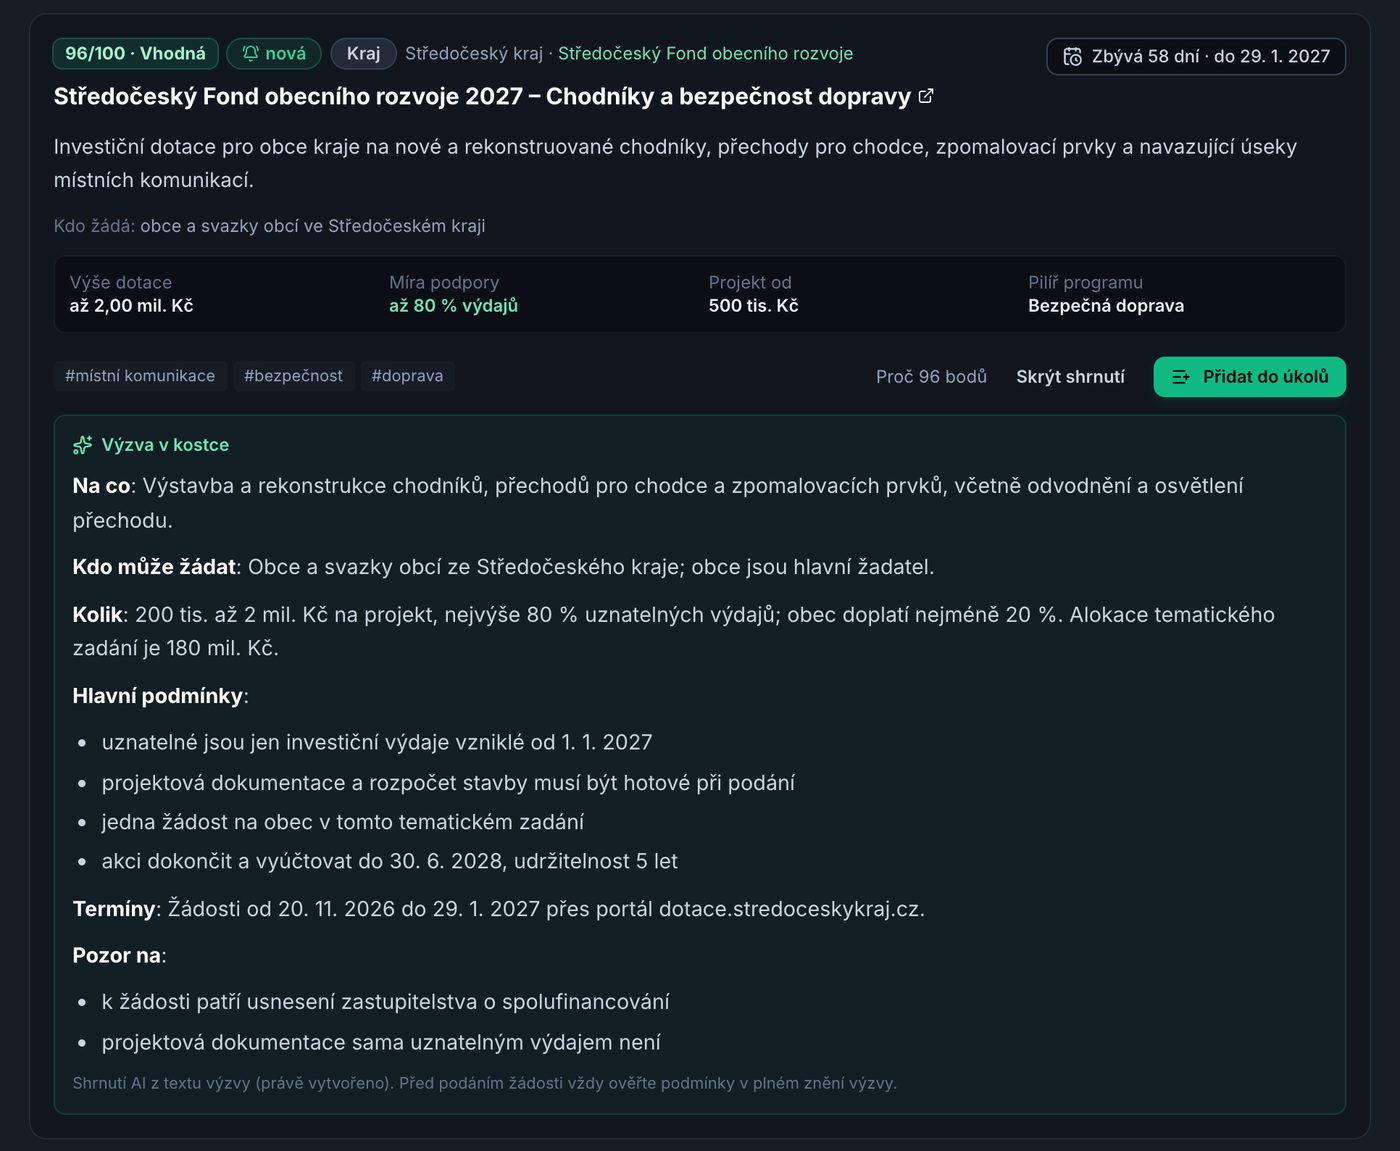Click the Kdo může žádat line
The image size is (1400, 1151).
tap(503, 567)
